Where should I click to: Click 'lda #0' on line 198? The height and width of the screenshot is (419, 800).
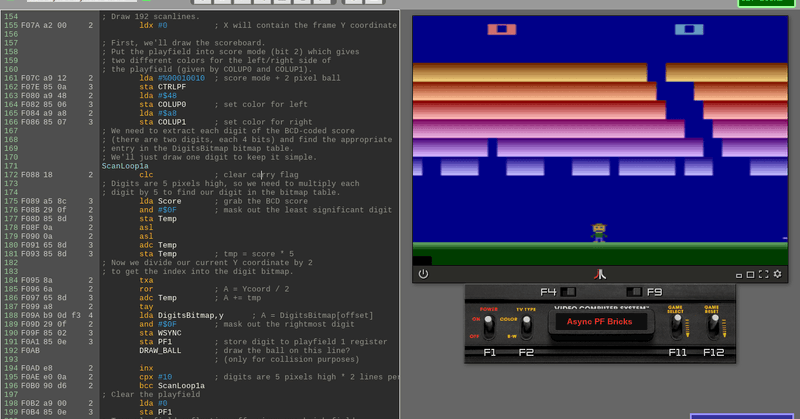point(153,403)
